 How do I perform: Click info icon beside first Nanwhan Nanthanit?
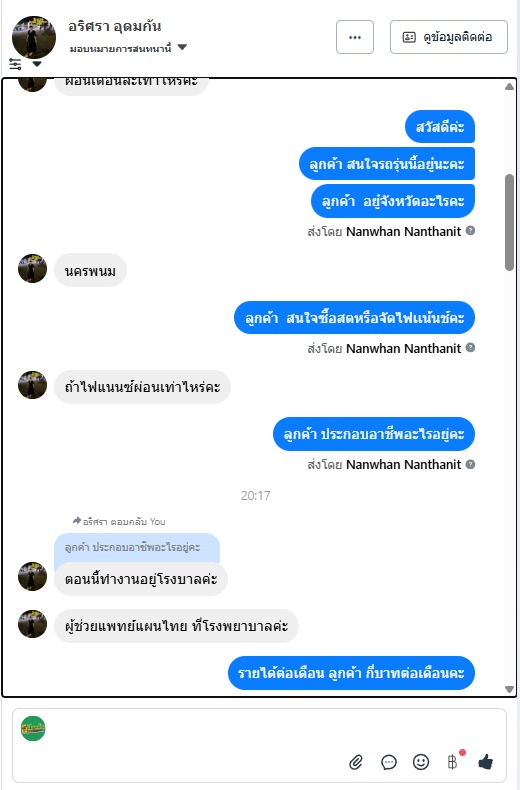pos(470,231)
